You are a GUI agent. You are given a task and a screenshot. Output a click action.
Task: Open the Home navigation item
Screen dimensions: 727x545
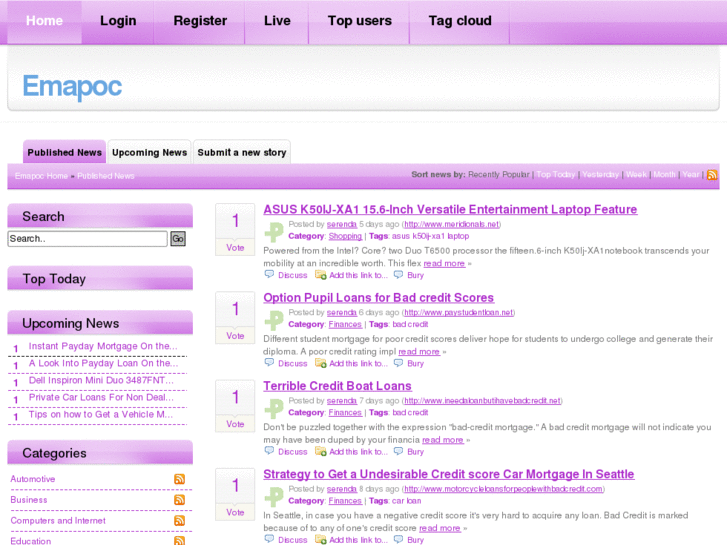[x=45, y=21]
